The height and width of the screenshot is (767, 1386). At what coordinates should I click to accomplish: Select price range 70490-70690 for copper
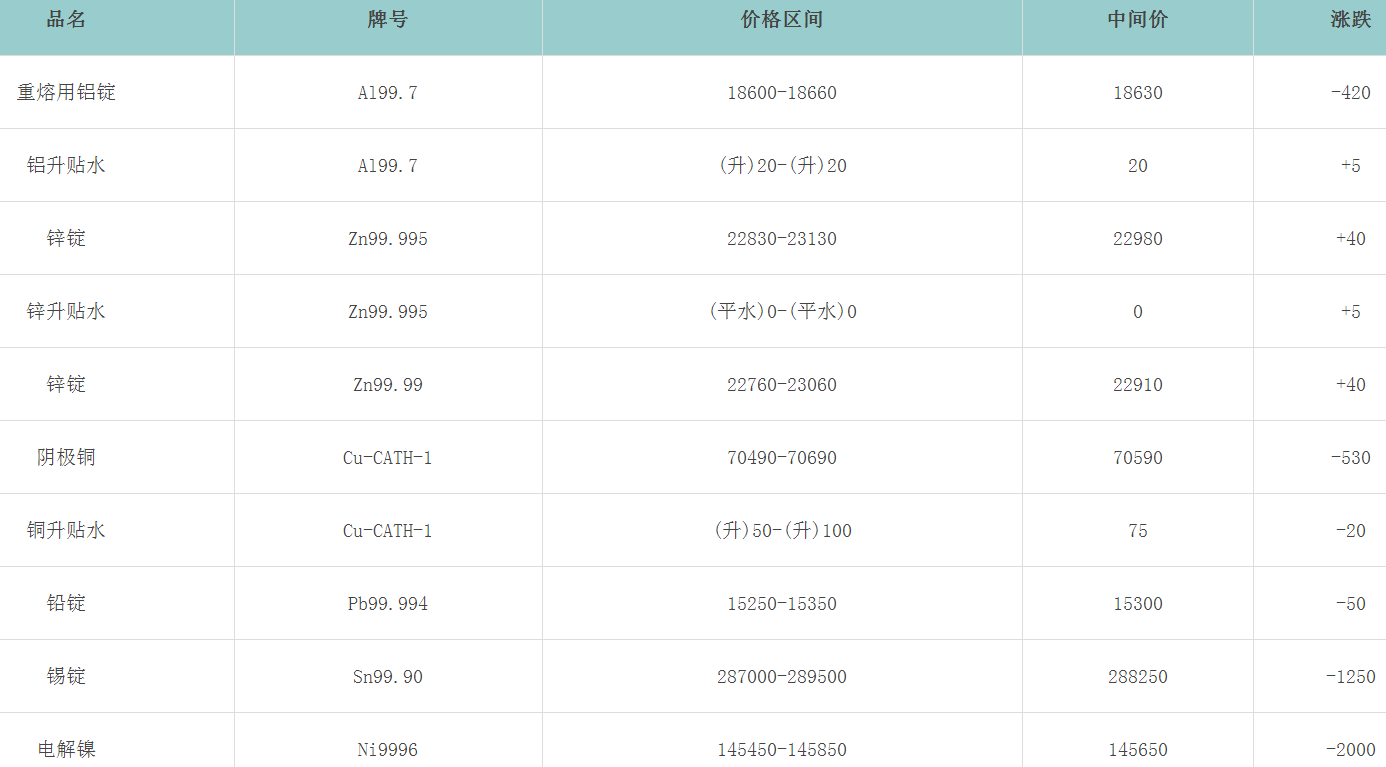(782, 458)
